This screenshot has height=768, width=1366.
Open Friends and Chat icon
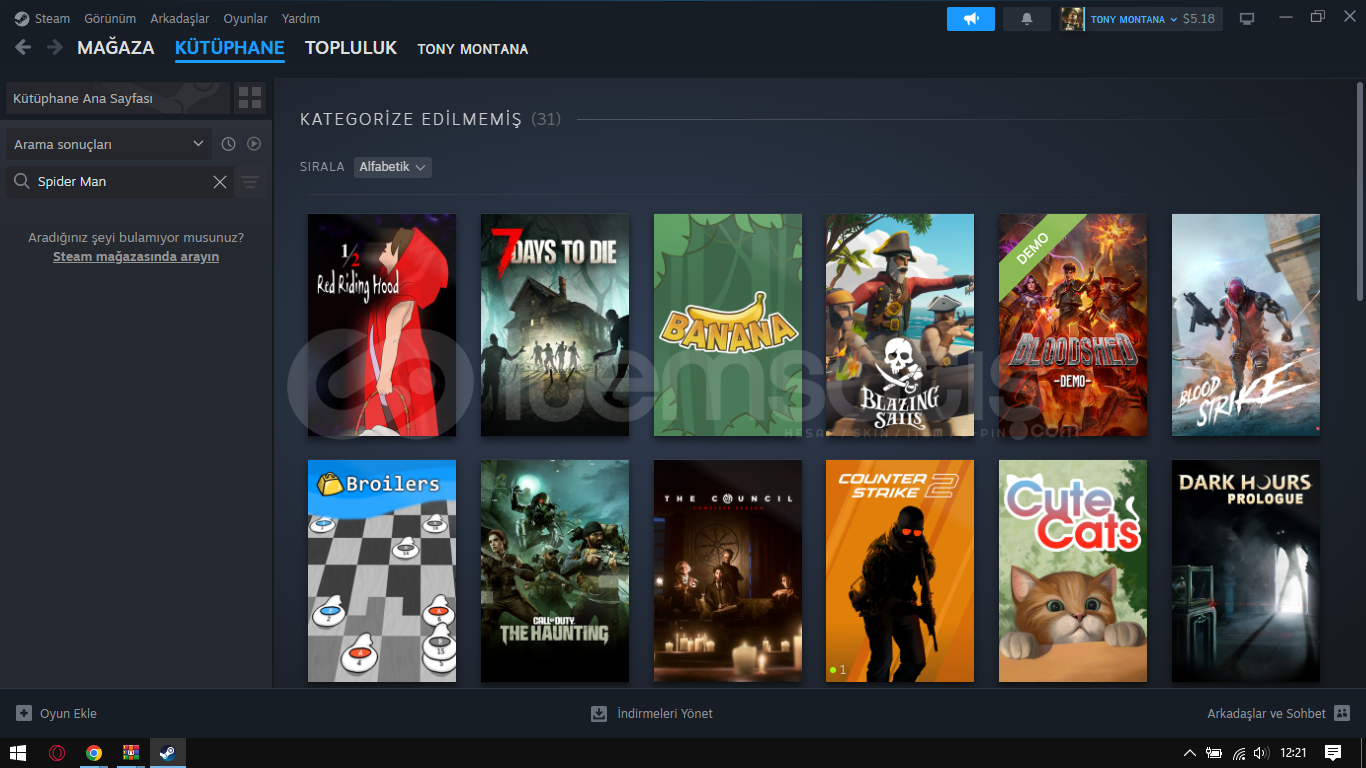tap(1342, 713)
